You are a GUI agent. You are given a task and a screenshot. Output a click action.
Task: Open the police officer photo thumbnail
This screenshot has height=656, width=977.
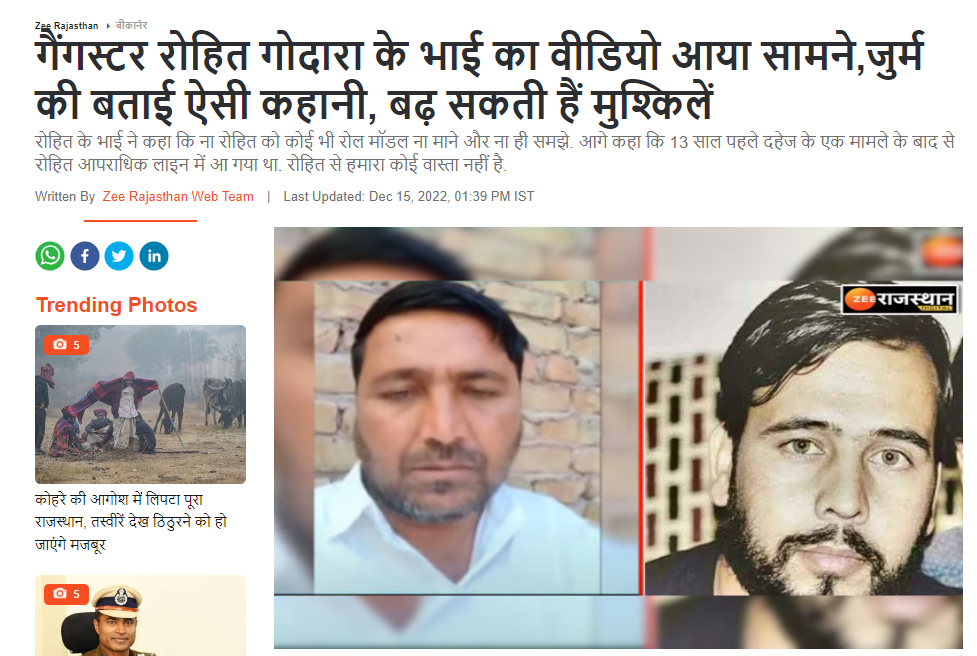[x=140, y=616]
